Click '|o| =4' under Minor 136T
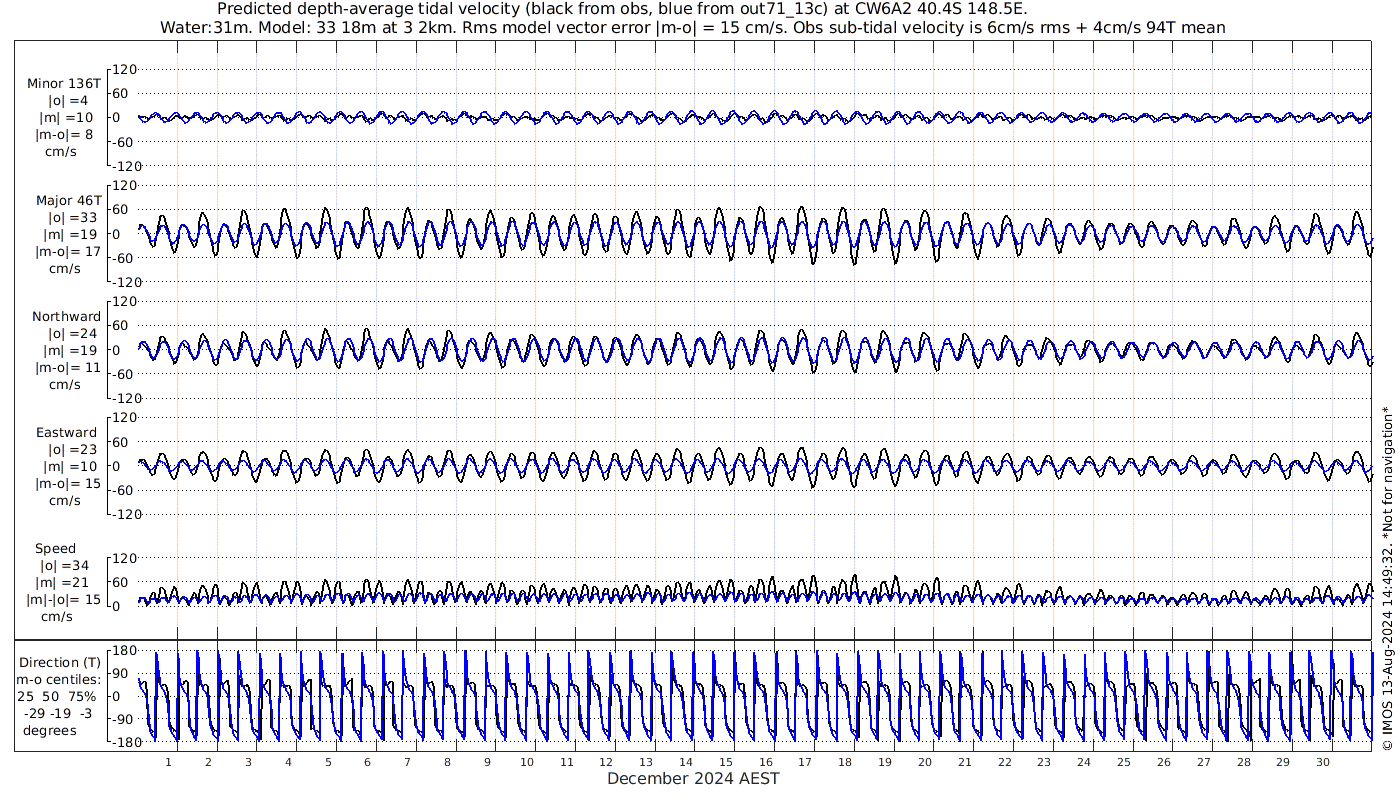This screenshot has height=800, width=1400. point(68,101)
